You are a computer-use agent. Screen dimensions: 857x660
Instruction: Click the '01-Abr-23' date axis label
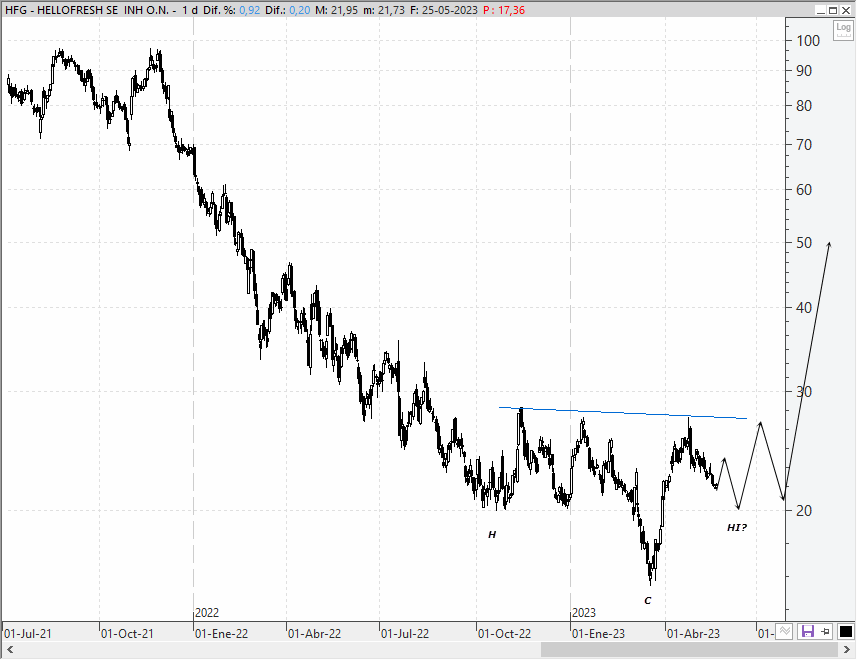(x=694, y=634)
